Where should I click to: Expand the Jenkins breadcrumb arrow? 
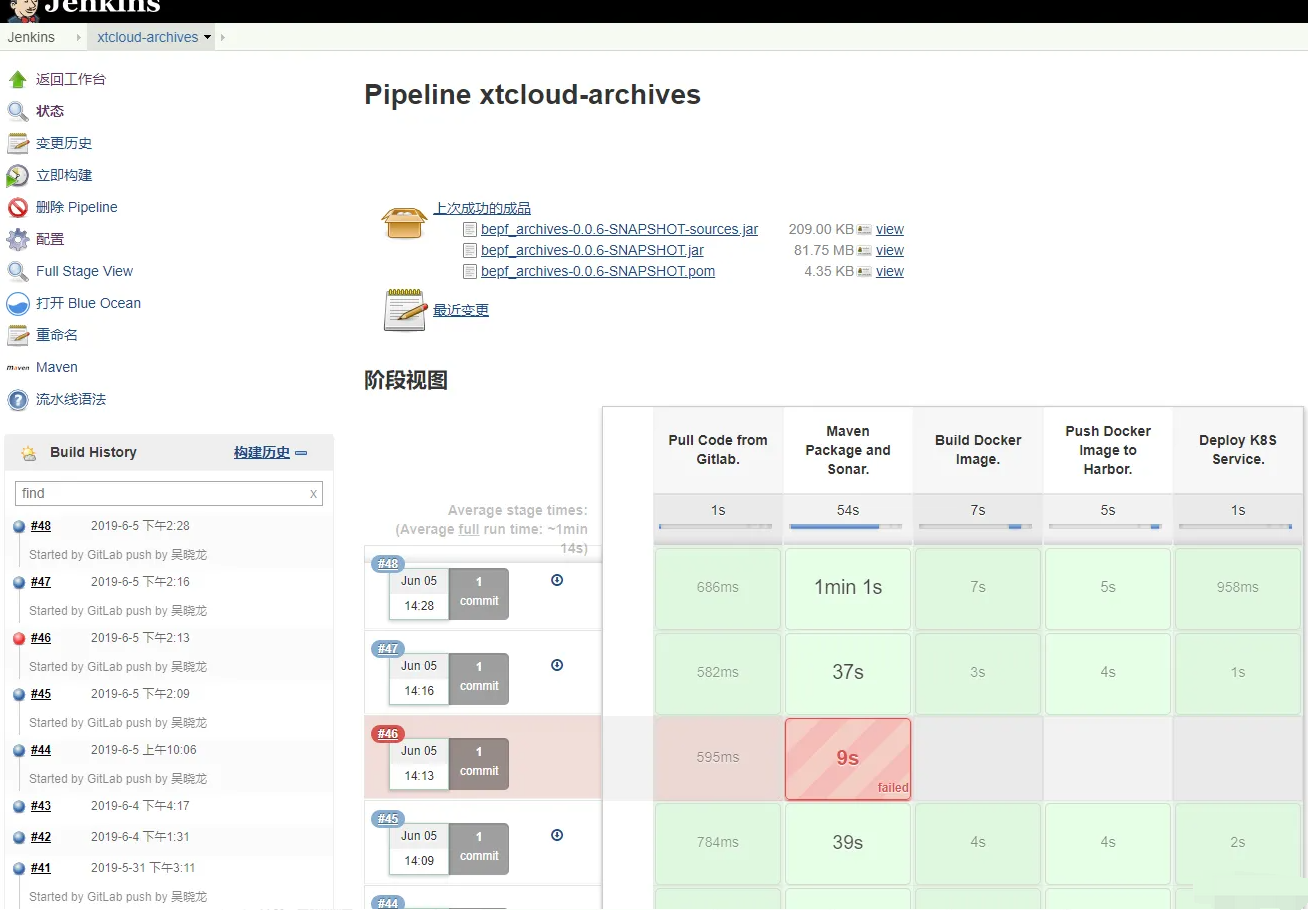(78, 37)
